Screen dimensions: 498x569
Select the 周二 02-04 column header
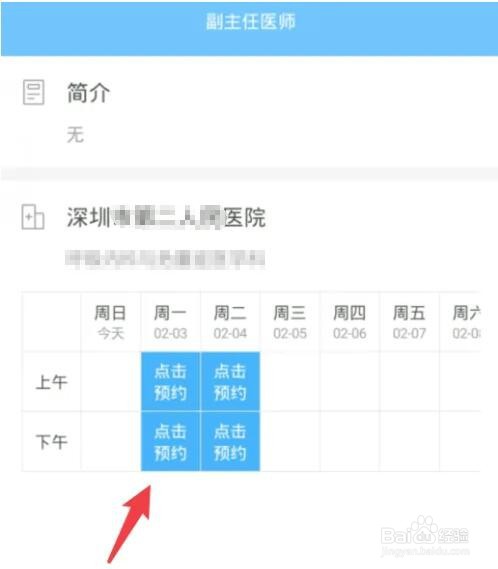230,322
